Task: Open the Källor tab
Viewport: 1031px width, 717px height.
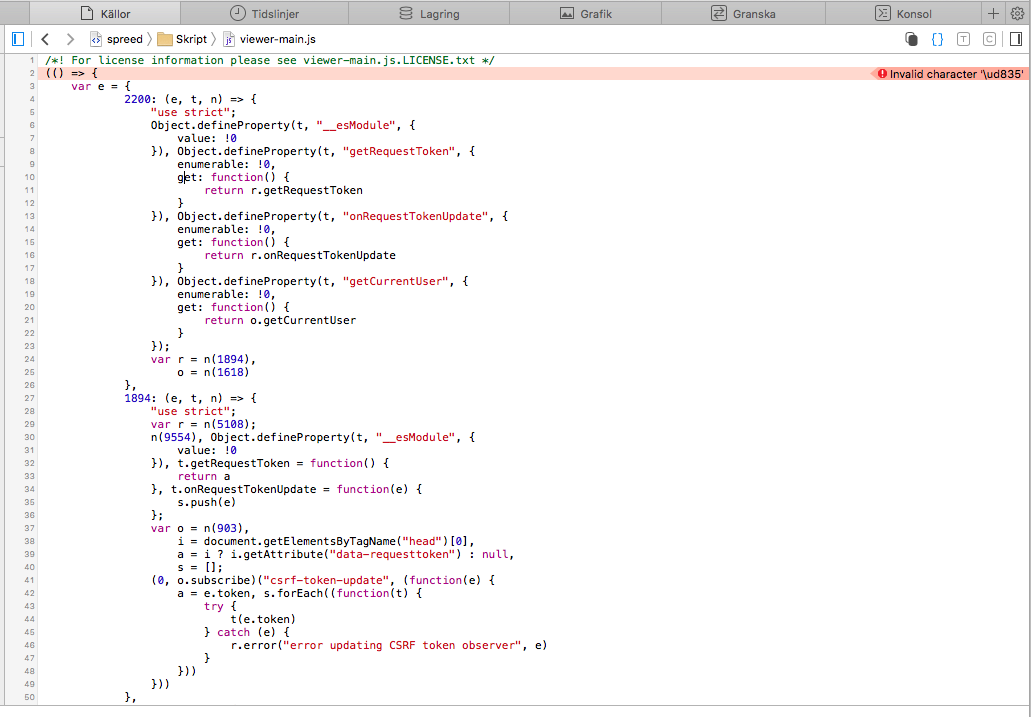Action: [x=105, y=13]
